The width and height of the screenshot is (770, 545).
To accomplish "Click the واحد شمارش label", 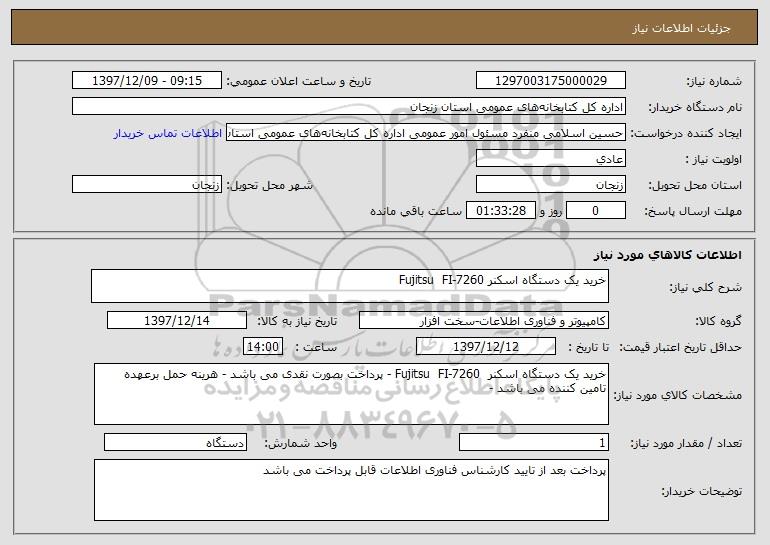I will click(301, 443).
